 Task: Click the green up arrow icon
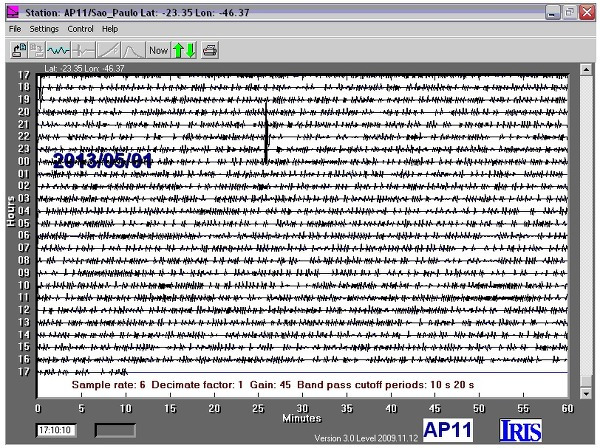[x=178, y=50]
